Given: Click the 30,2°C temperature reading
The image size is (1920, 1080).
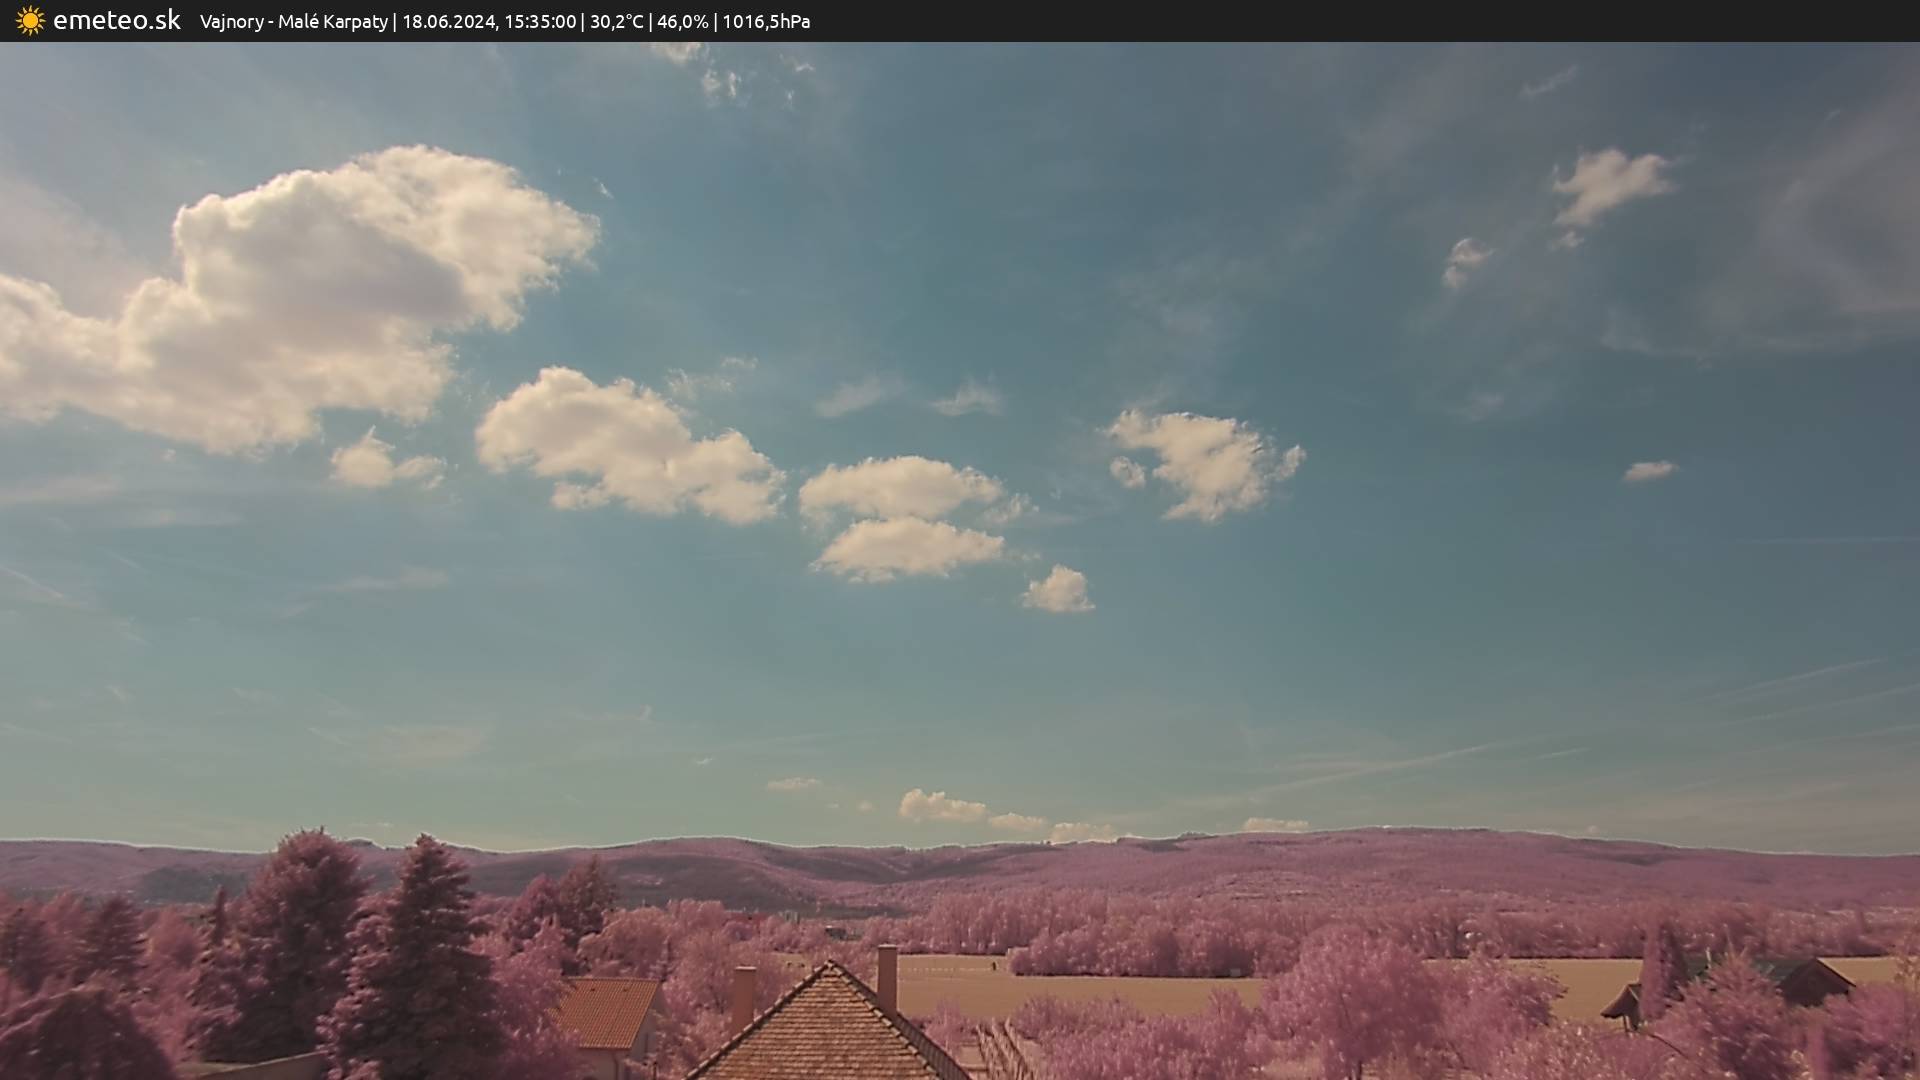Looking at the screenshot, I should (x=616, y=21).
